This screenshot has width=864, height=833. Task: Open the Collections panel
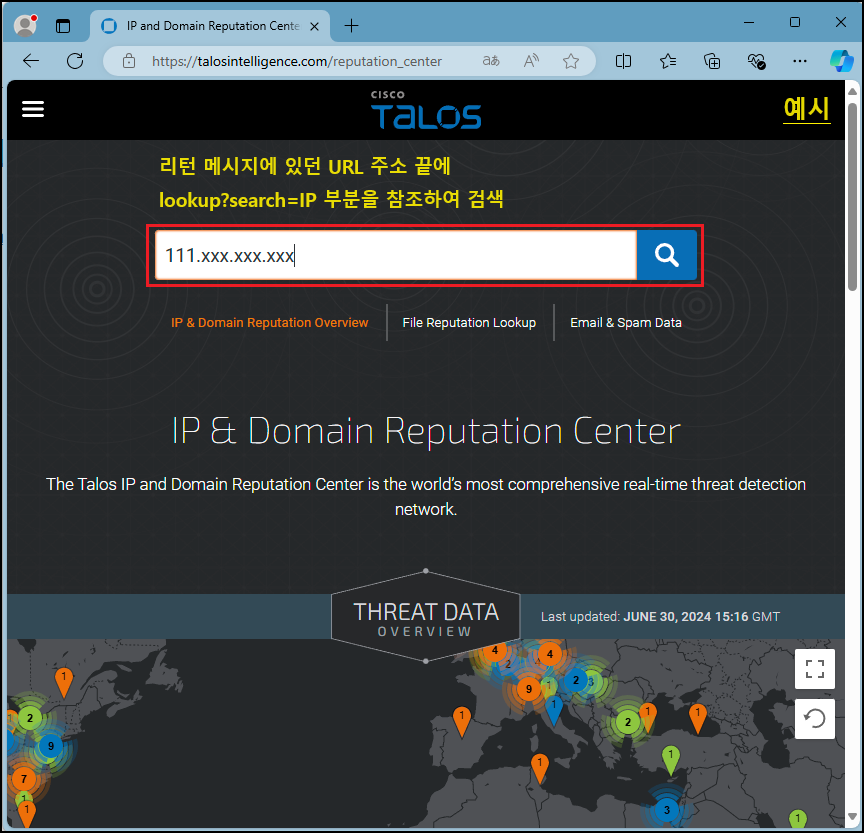point(712,61)
